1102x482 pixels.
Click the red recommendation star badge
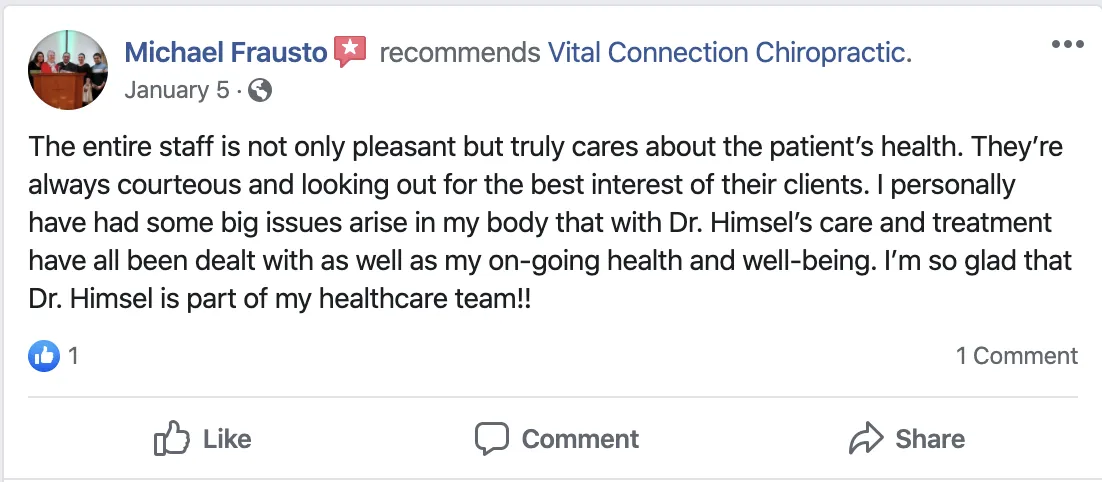350,51
